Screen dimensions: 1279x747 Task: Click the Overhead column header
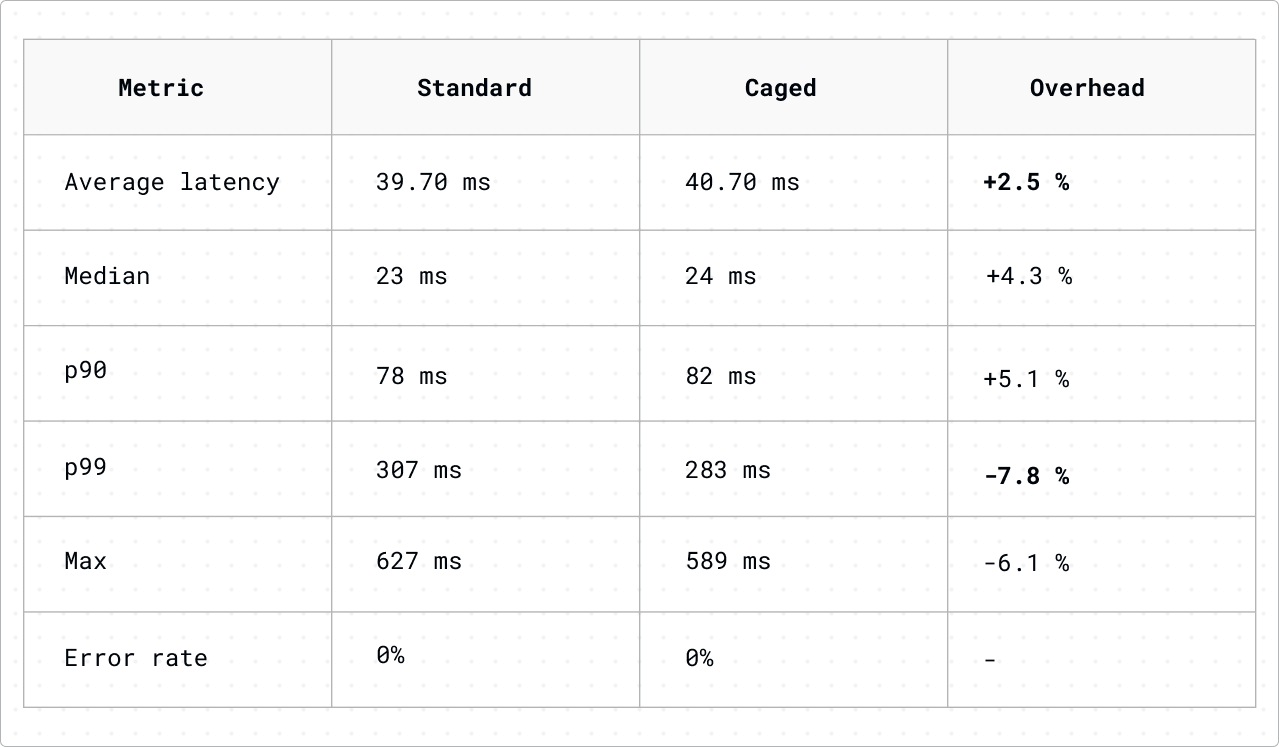(x=1087, y=88)
